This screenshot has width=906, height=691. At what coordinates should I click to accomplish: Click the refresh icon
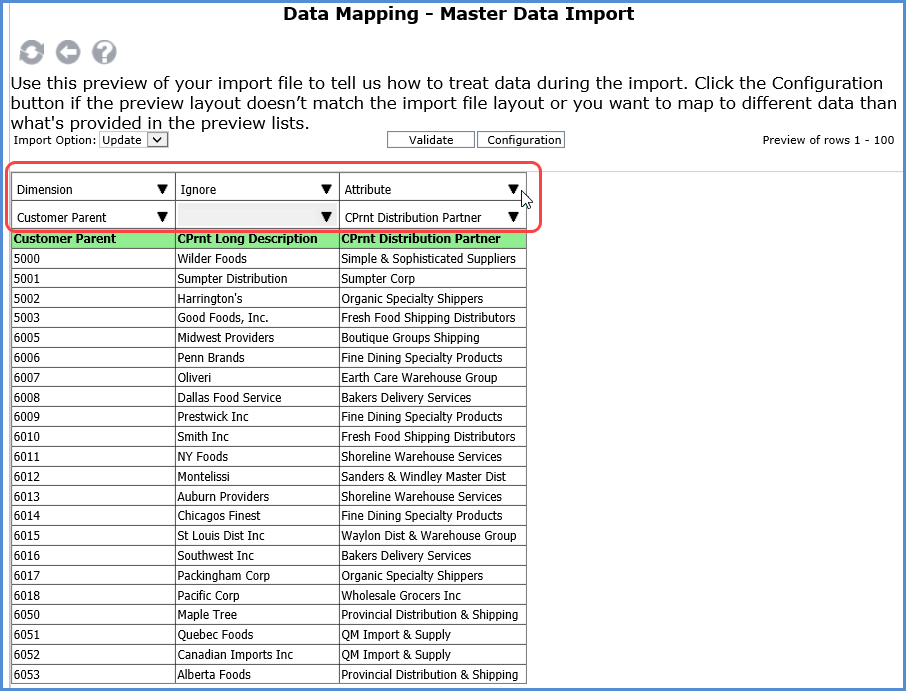pos(31,52)
